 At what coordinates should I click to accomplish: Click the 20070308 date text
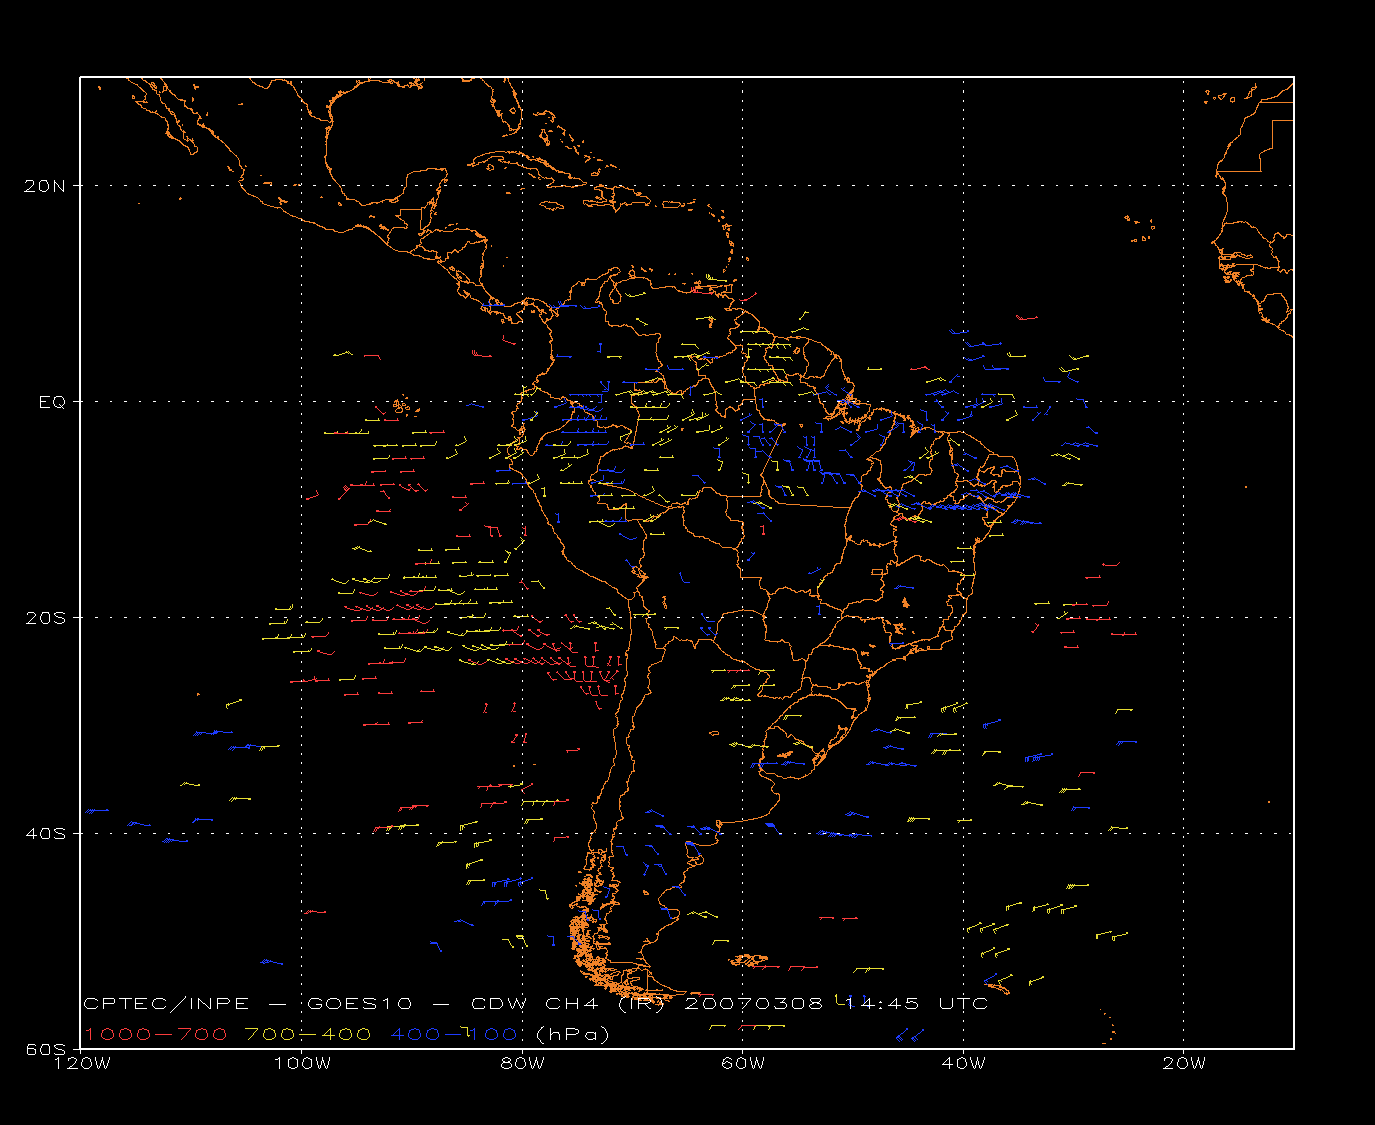point(754,1004)
